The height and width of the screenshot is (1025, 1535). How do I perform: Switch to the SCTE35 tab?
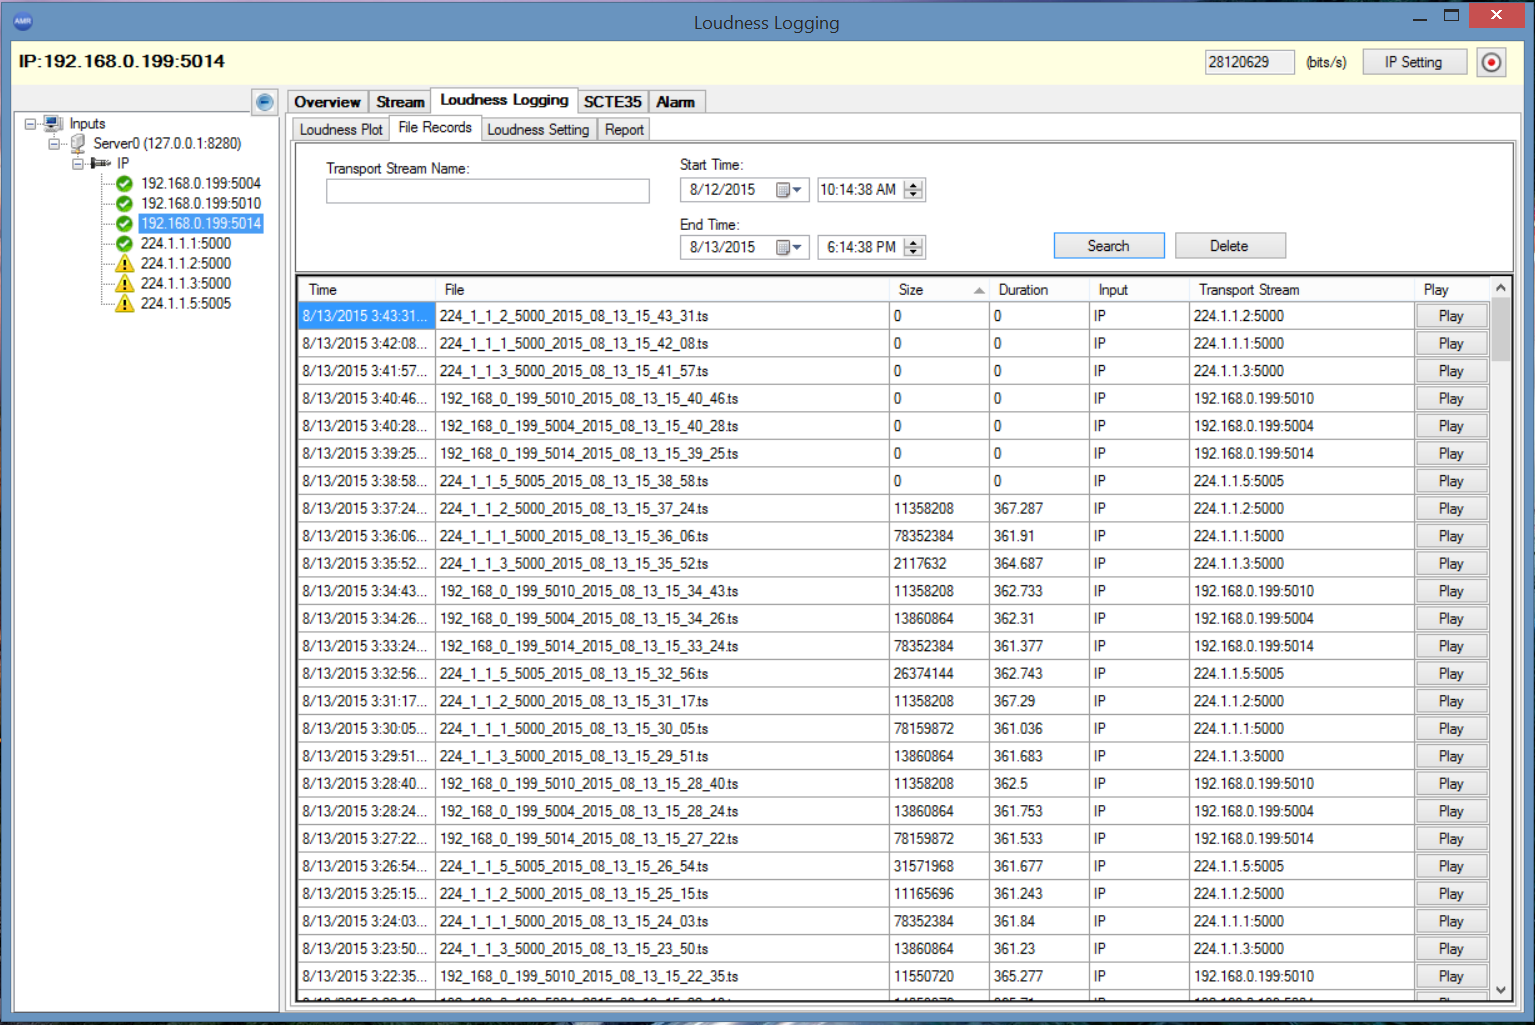pos(612,102)
